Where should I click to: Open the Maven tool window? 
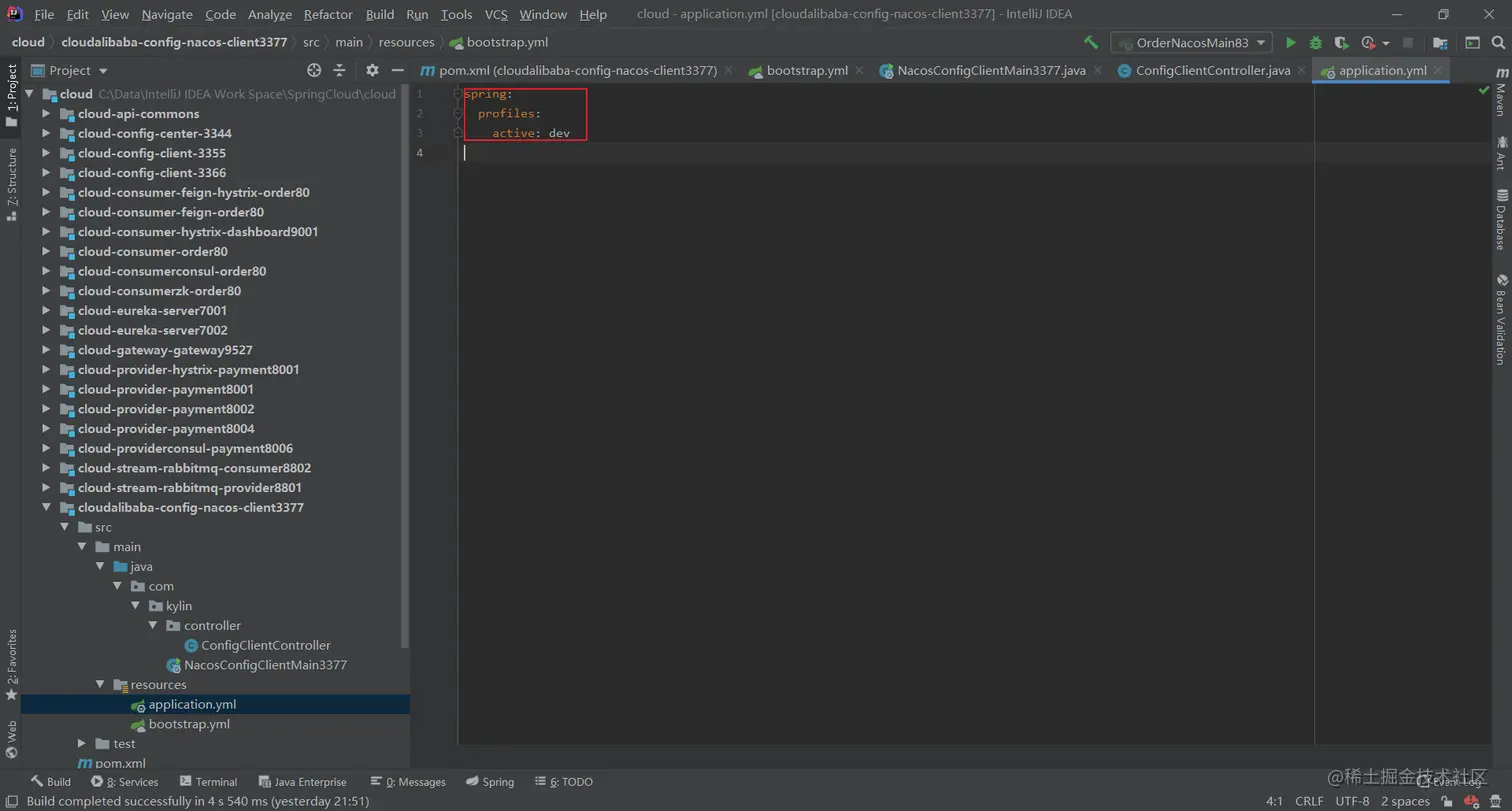click(x=1501, y=93)
